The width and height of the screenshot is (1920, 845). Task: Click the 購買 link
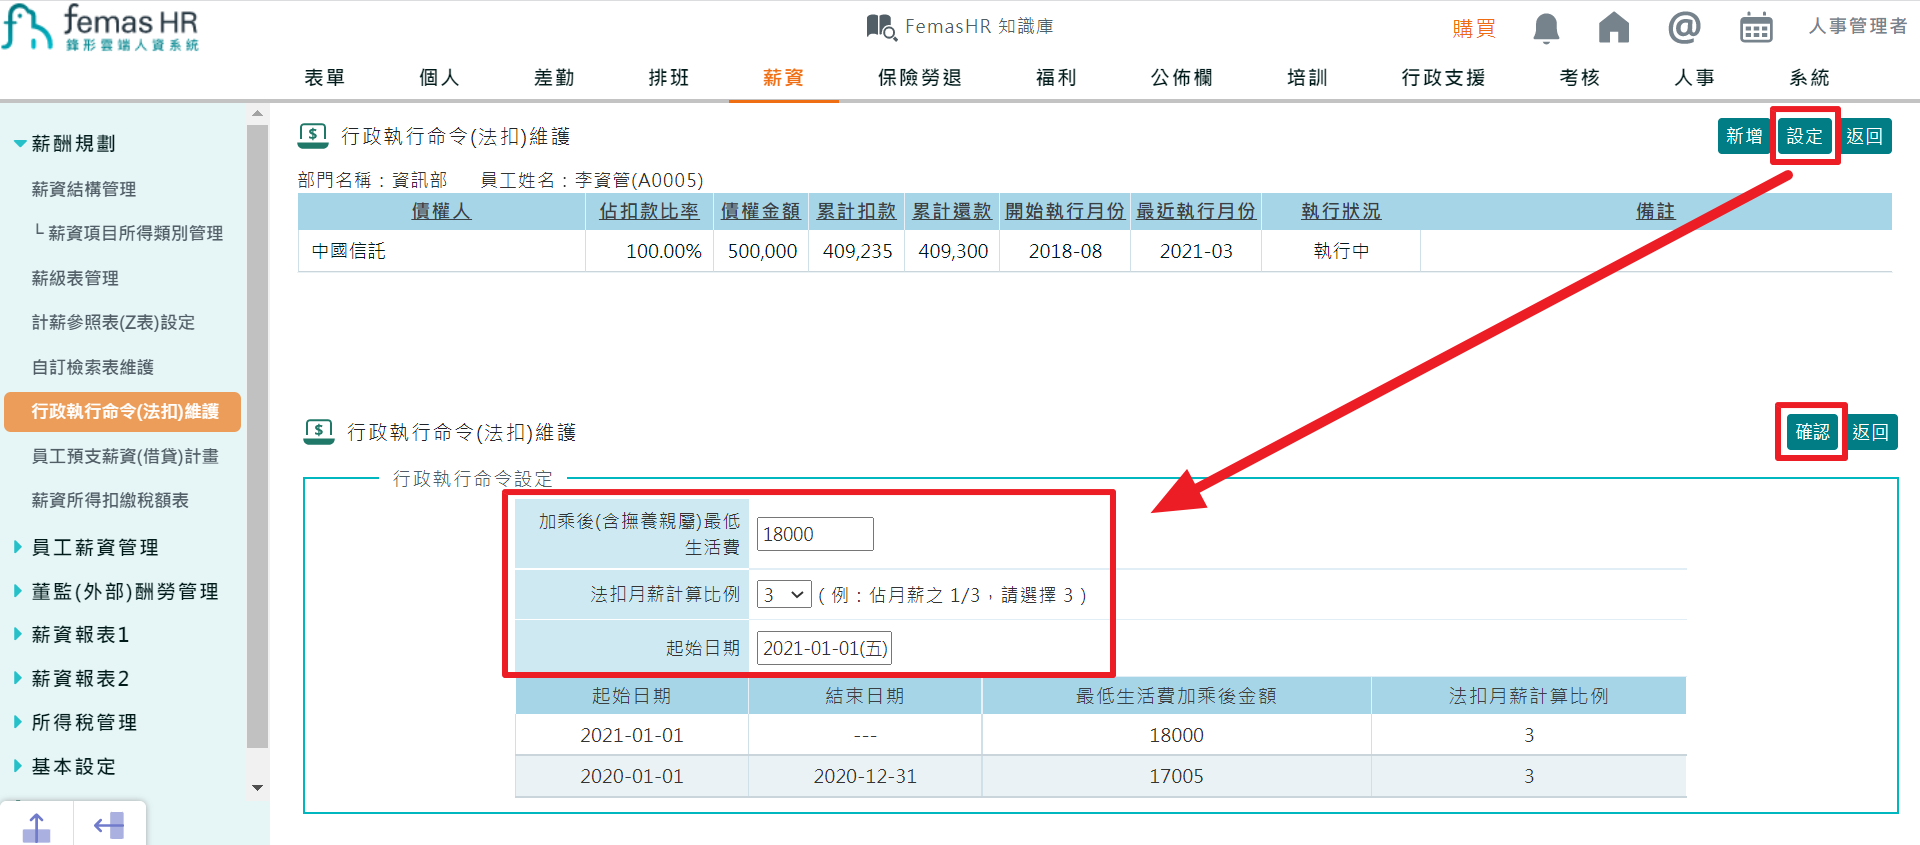[x=1473, y=28]
